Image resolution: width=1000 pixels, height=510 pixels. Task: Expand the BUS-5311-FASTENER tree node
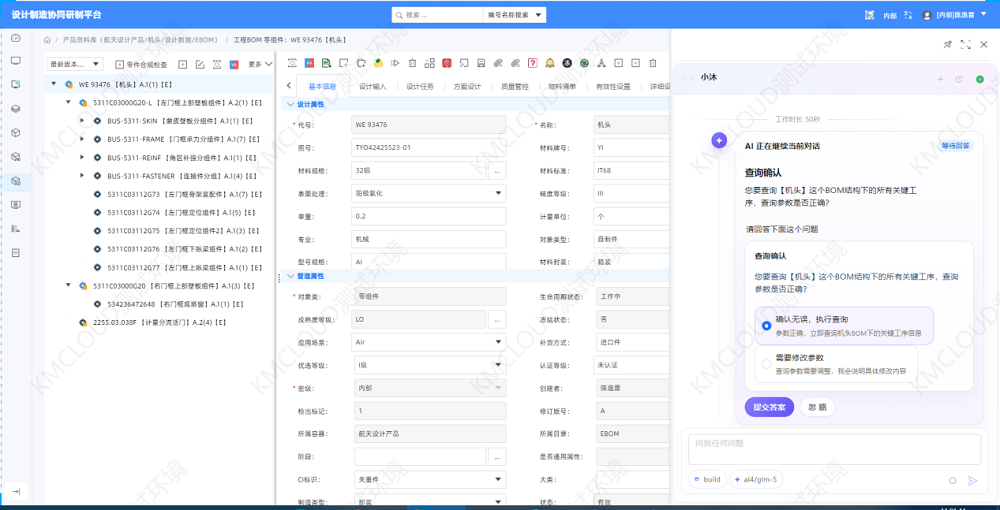[82, 175]
